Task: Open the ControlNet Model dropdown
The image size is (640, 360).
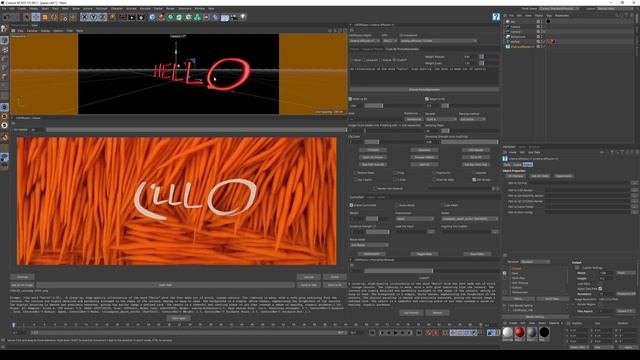Action: pos(470,219)
